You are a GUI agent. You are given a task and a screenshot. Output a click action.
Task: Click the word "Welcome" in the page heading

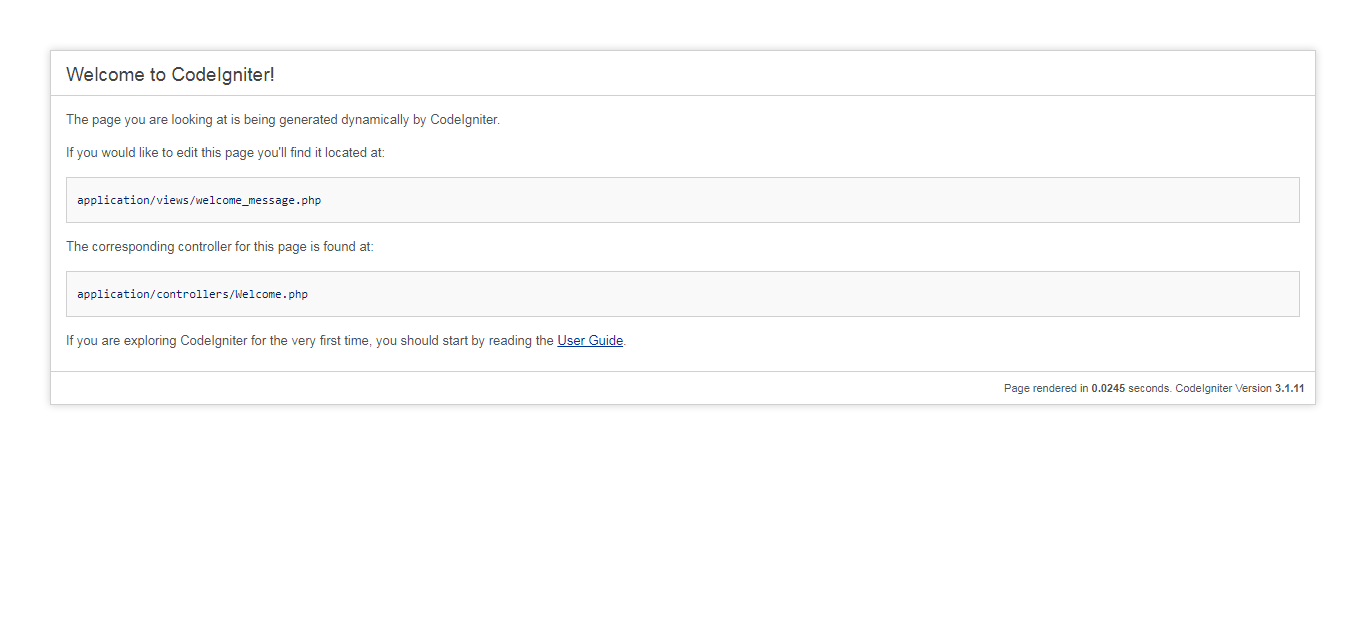coord(98,74)
